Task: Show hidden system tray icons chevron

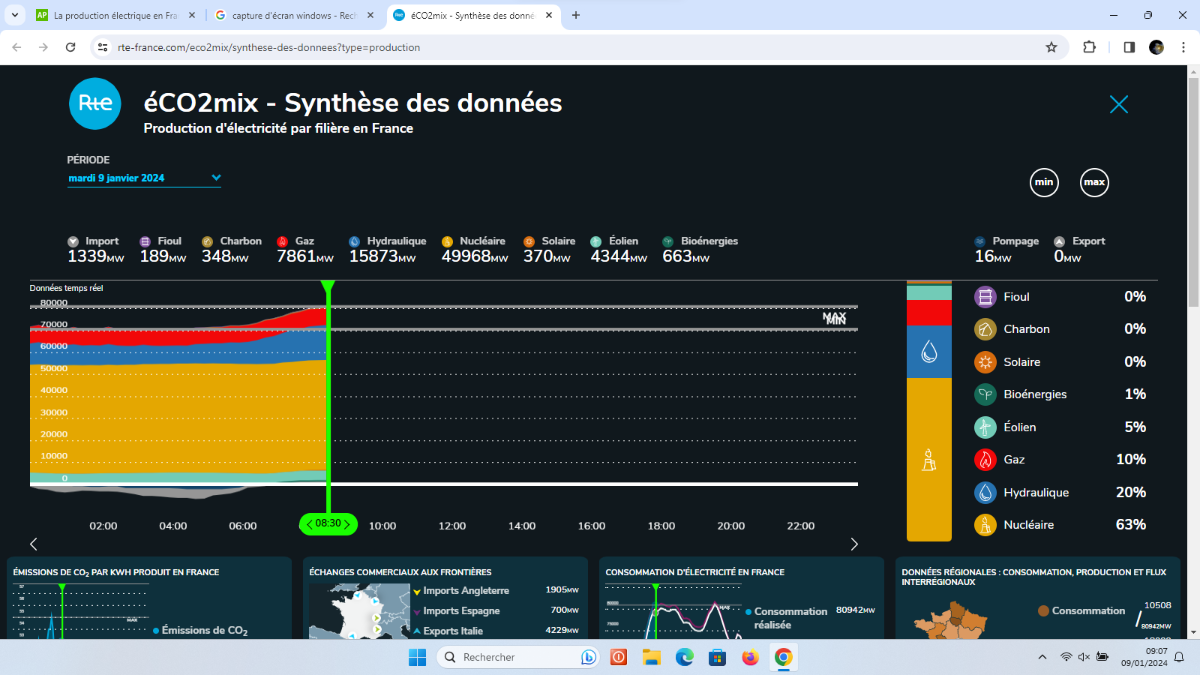Action: tap(1043, 657)
